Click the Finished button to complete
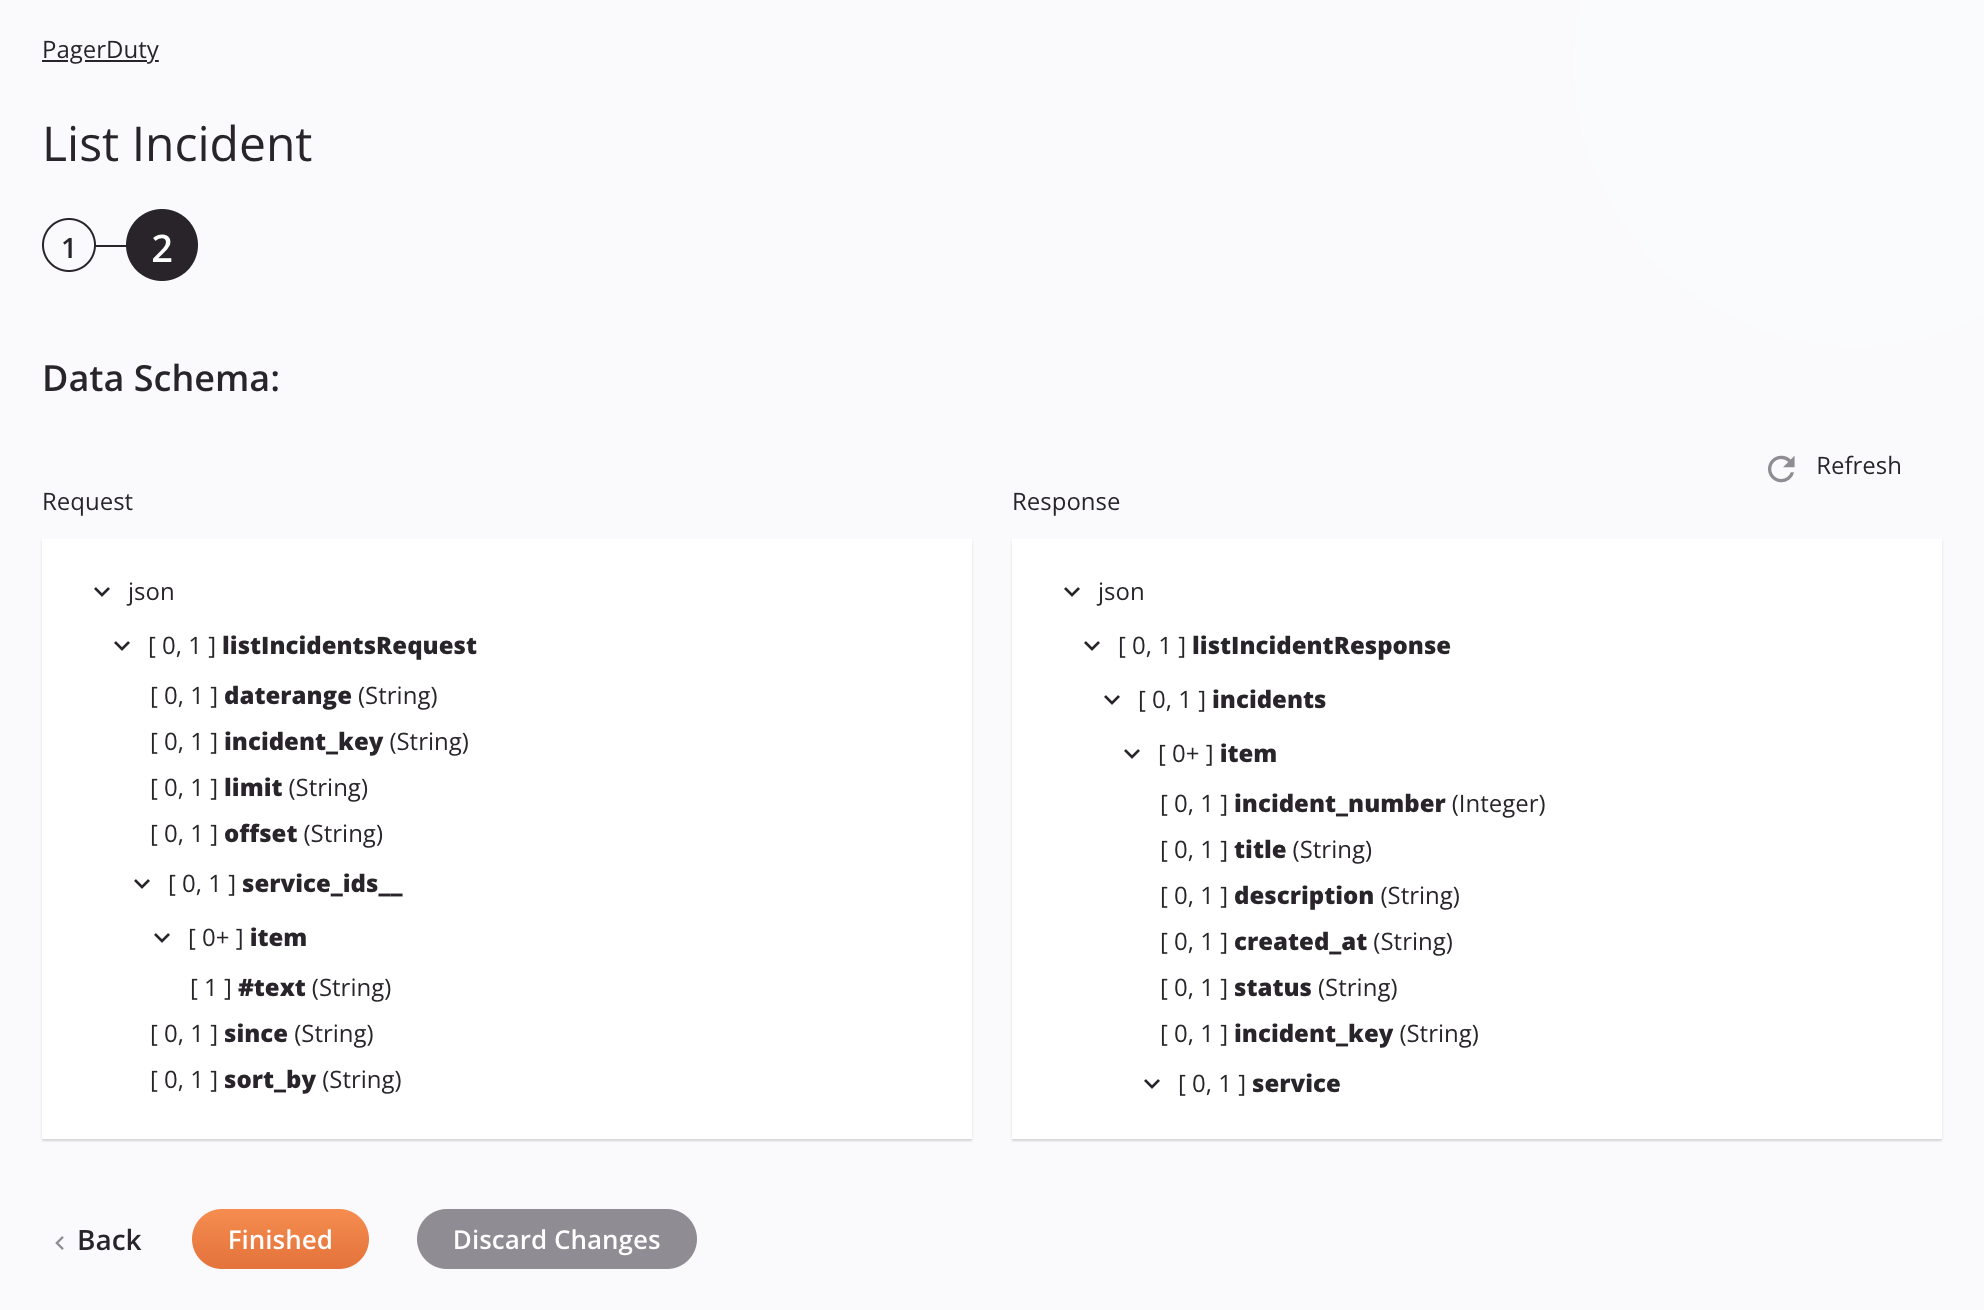This screenshot has width=1984, height=1310. point(279,1238)
